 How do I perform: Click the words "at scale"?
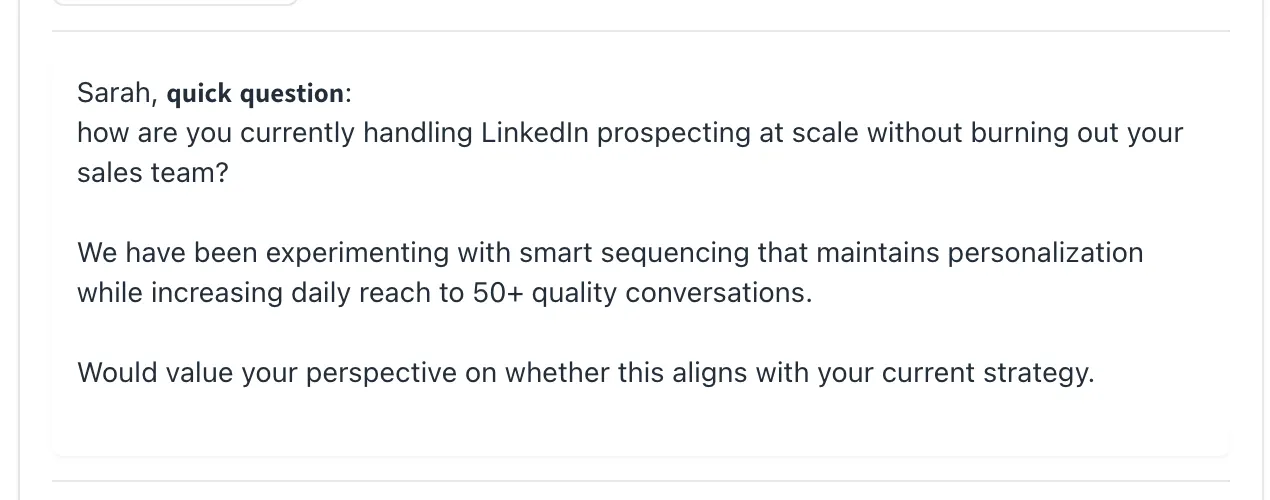pyautogui.click(x=808, y=133)
